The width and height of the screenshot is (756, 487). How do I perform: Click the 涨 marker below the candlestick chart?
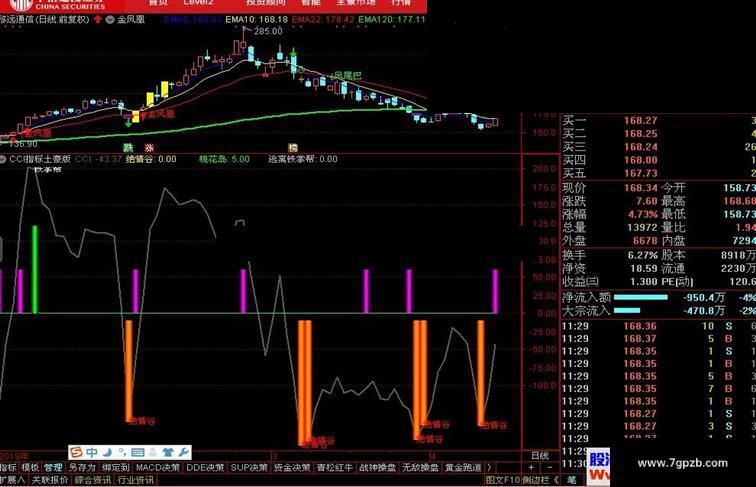pos(149,148)
